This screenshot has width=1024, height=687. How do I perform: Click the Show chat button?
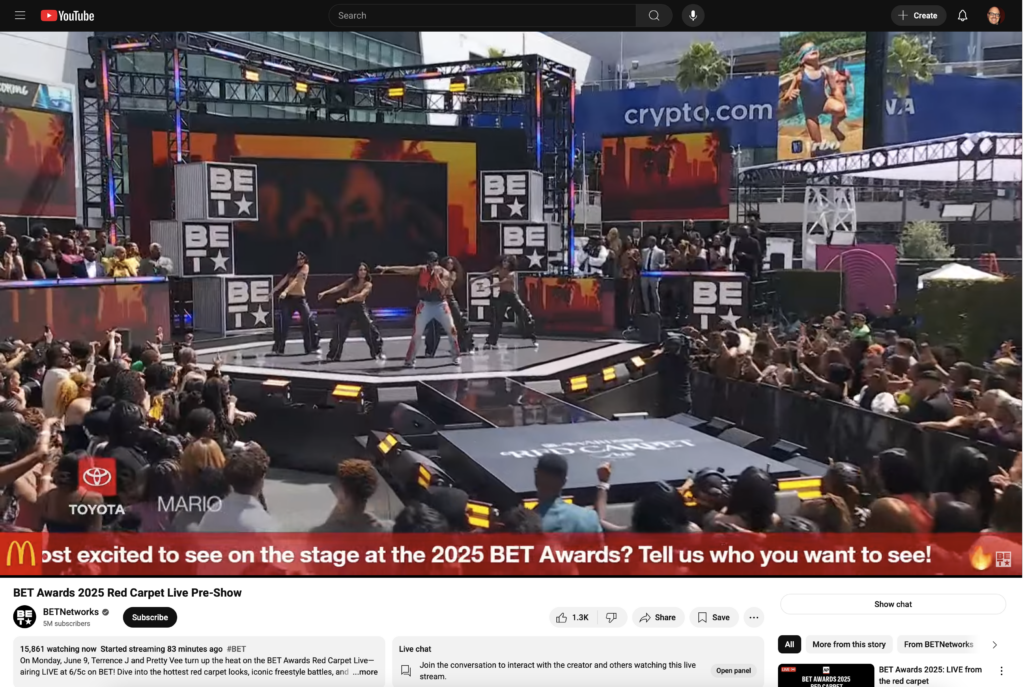click(893, 604)
